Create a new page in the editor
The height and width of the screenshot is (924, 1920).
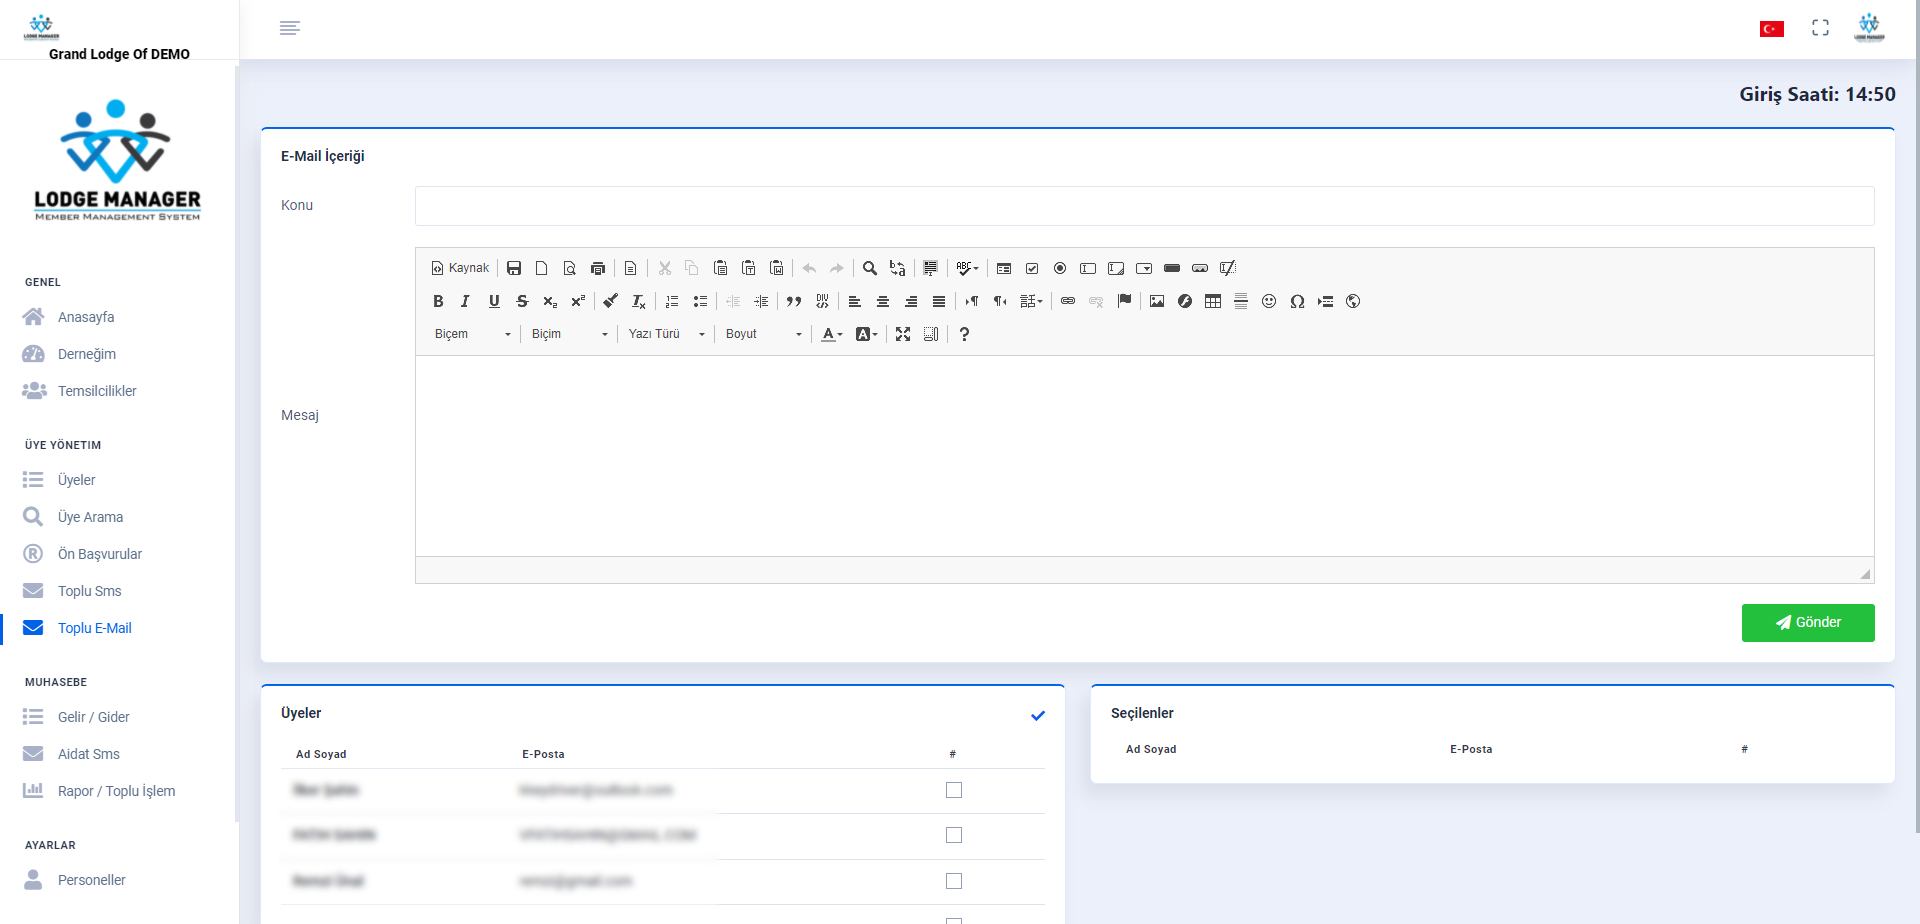(x=542, y=268)
